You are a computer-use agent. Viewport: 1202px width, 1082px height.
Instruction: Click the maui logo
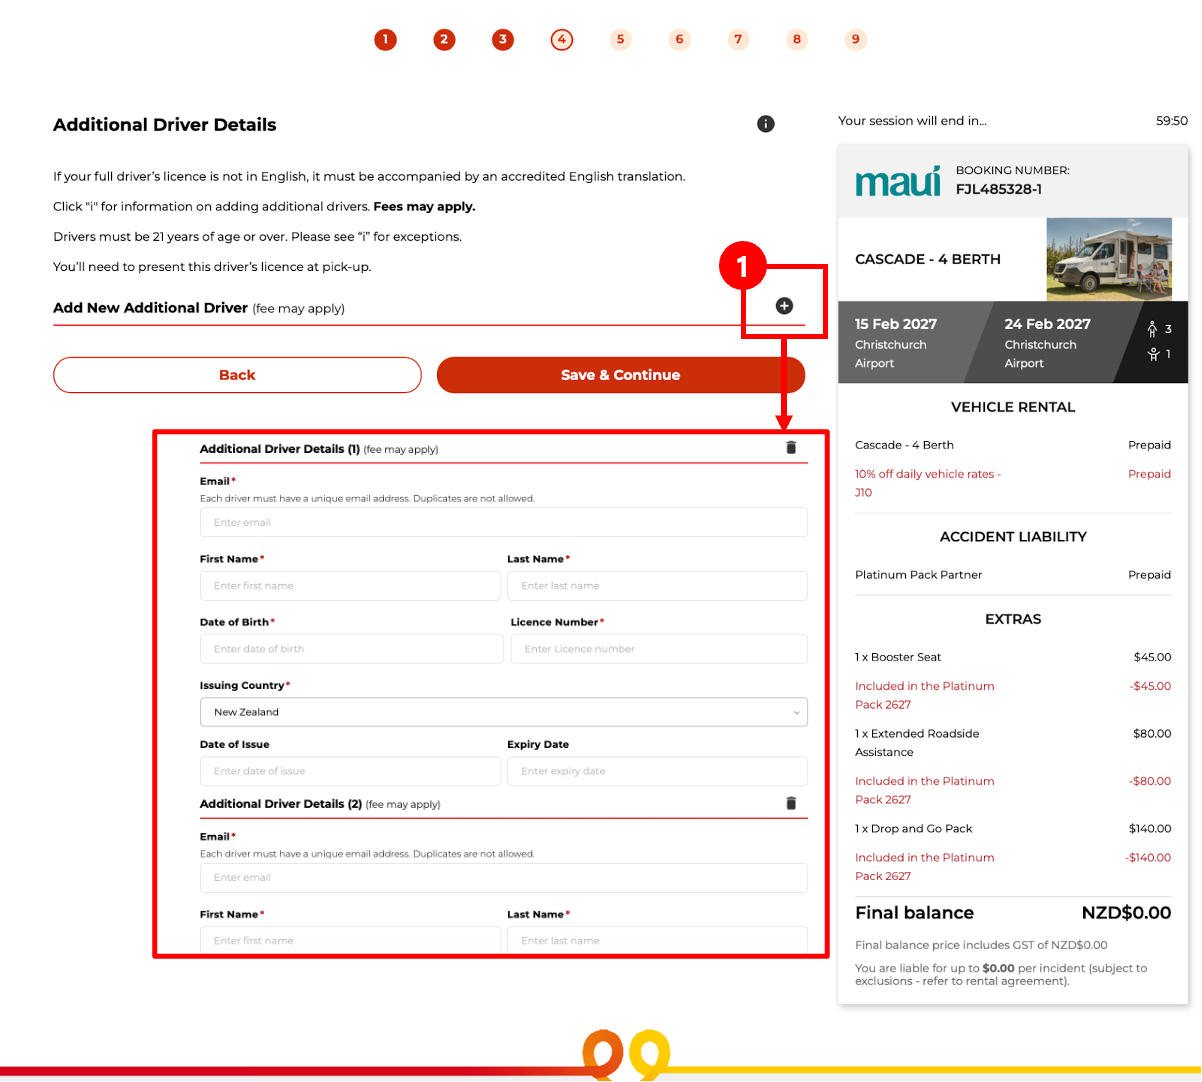(898, 181)
